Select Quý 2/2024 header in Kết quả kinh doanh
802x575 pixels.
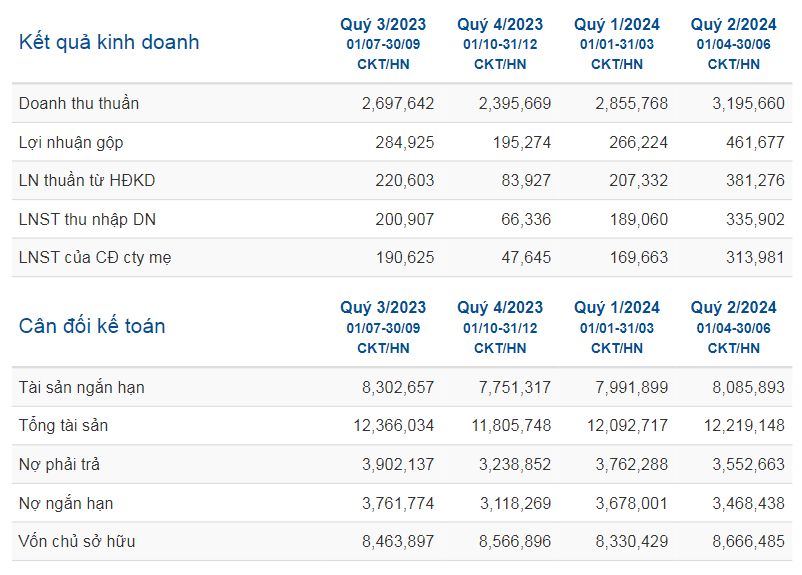(x=733, y=25)
